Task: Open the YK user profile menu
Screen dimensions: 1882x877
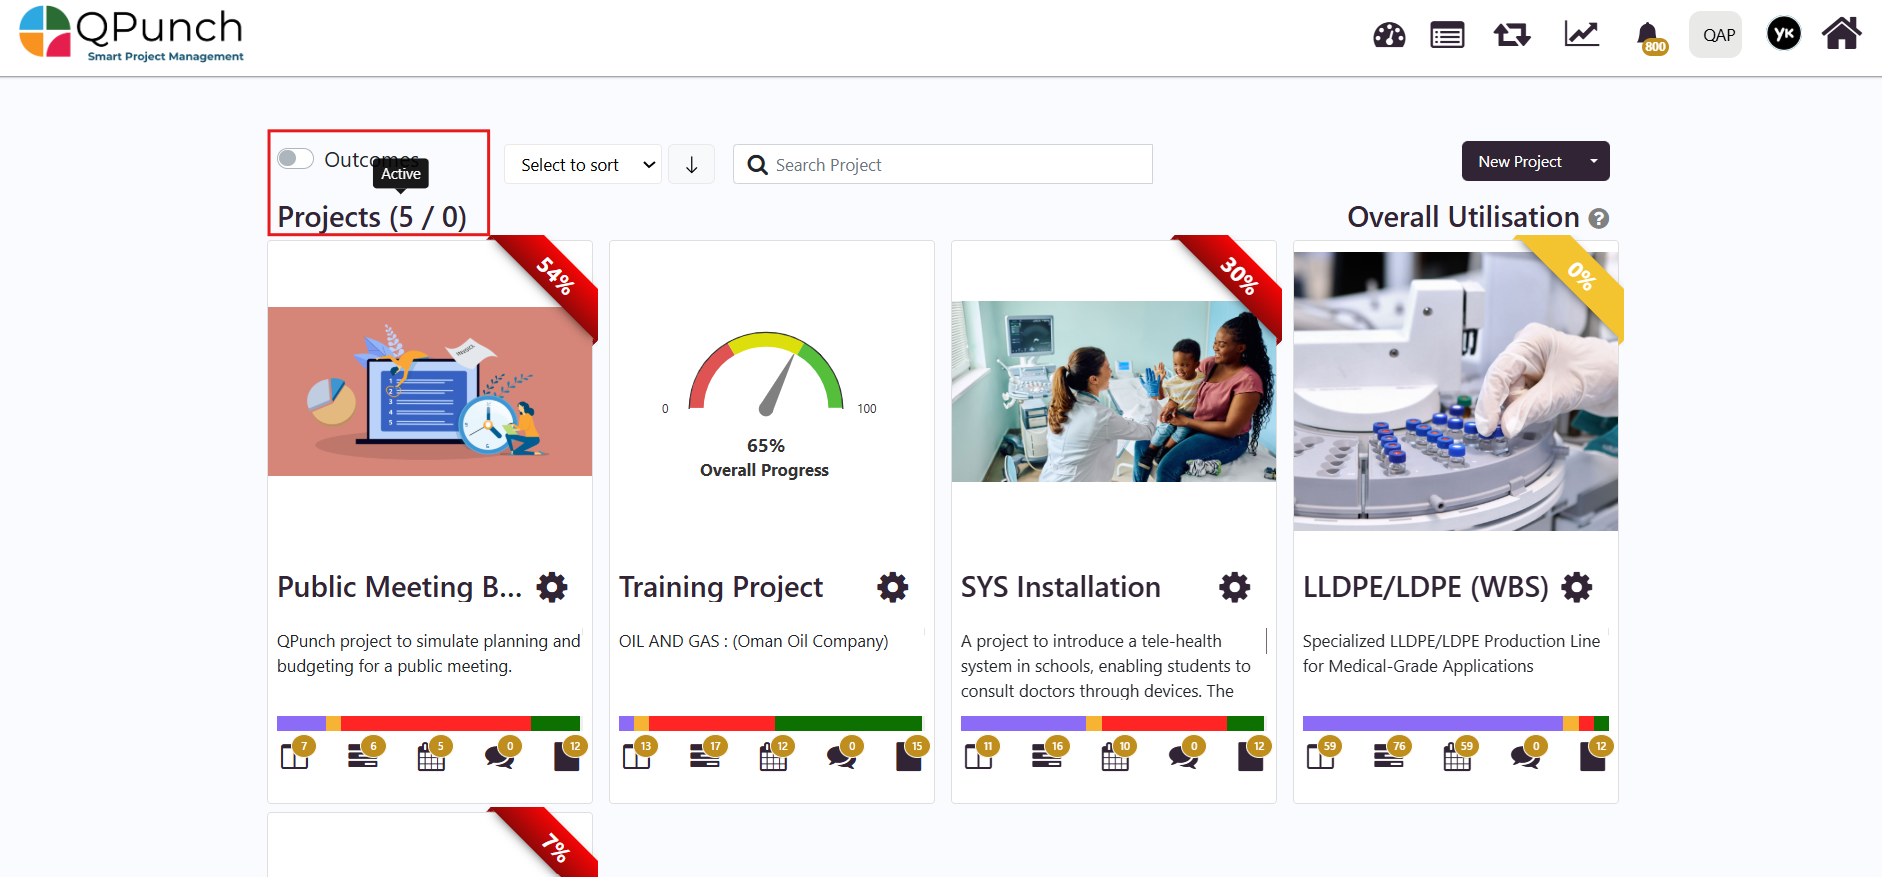Action: [1783, 35]
